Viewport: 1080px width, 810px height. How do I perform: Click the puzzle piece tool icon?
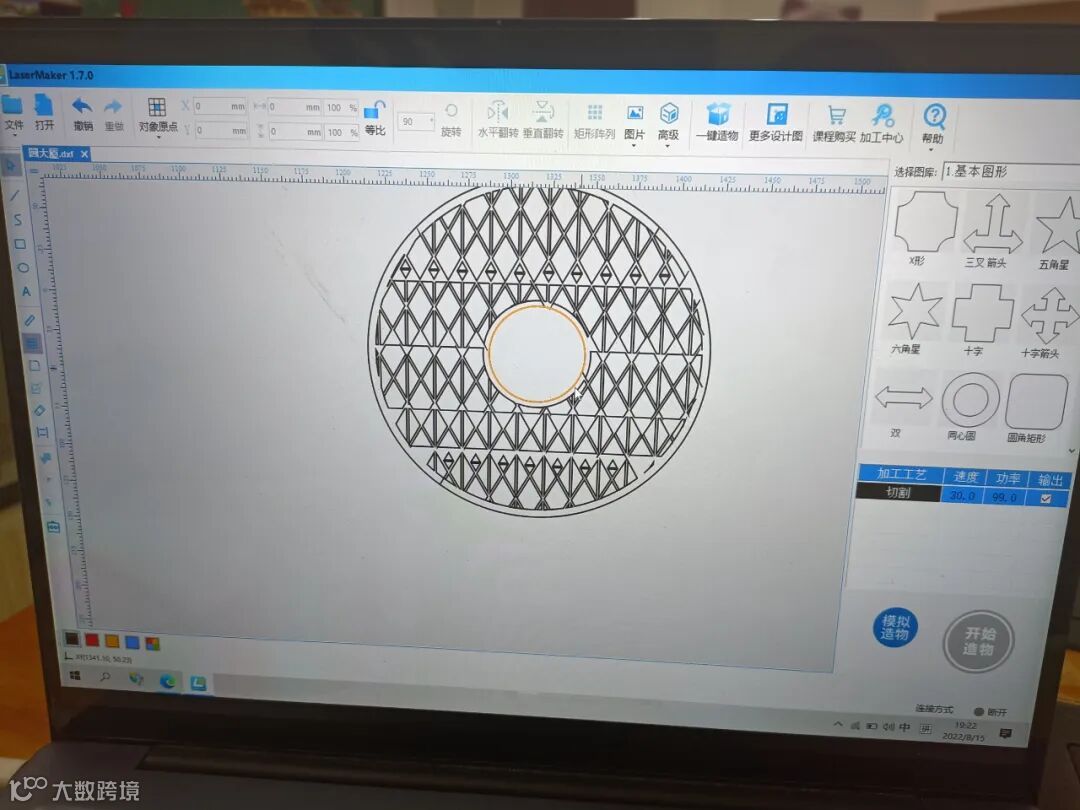[45, 457]
